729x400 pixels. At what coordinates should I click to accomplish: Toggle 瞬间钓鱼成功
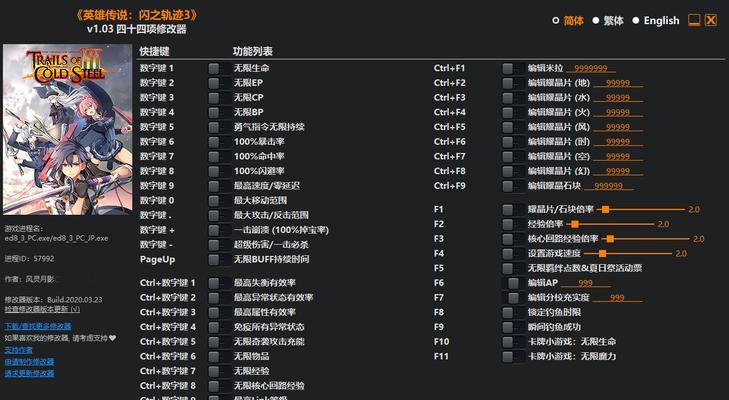pyautogui.click(x=513, y=327)
